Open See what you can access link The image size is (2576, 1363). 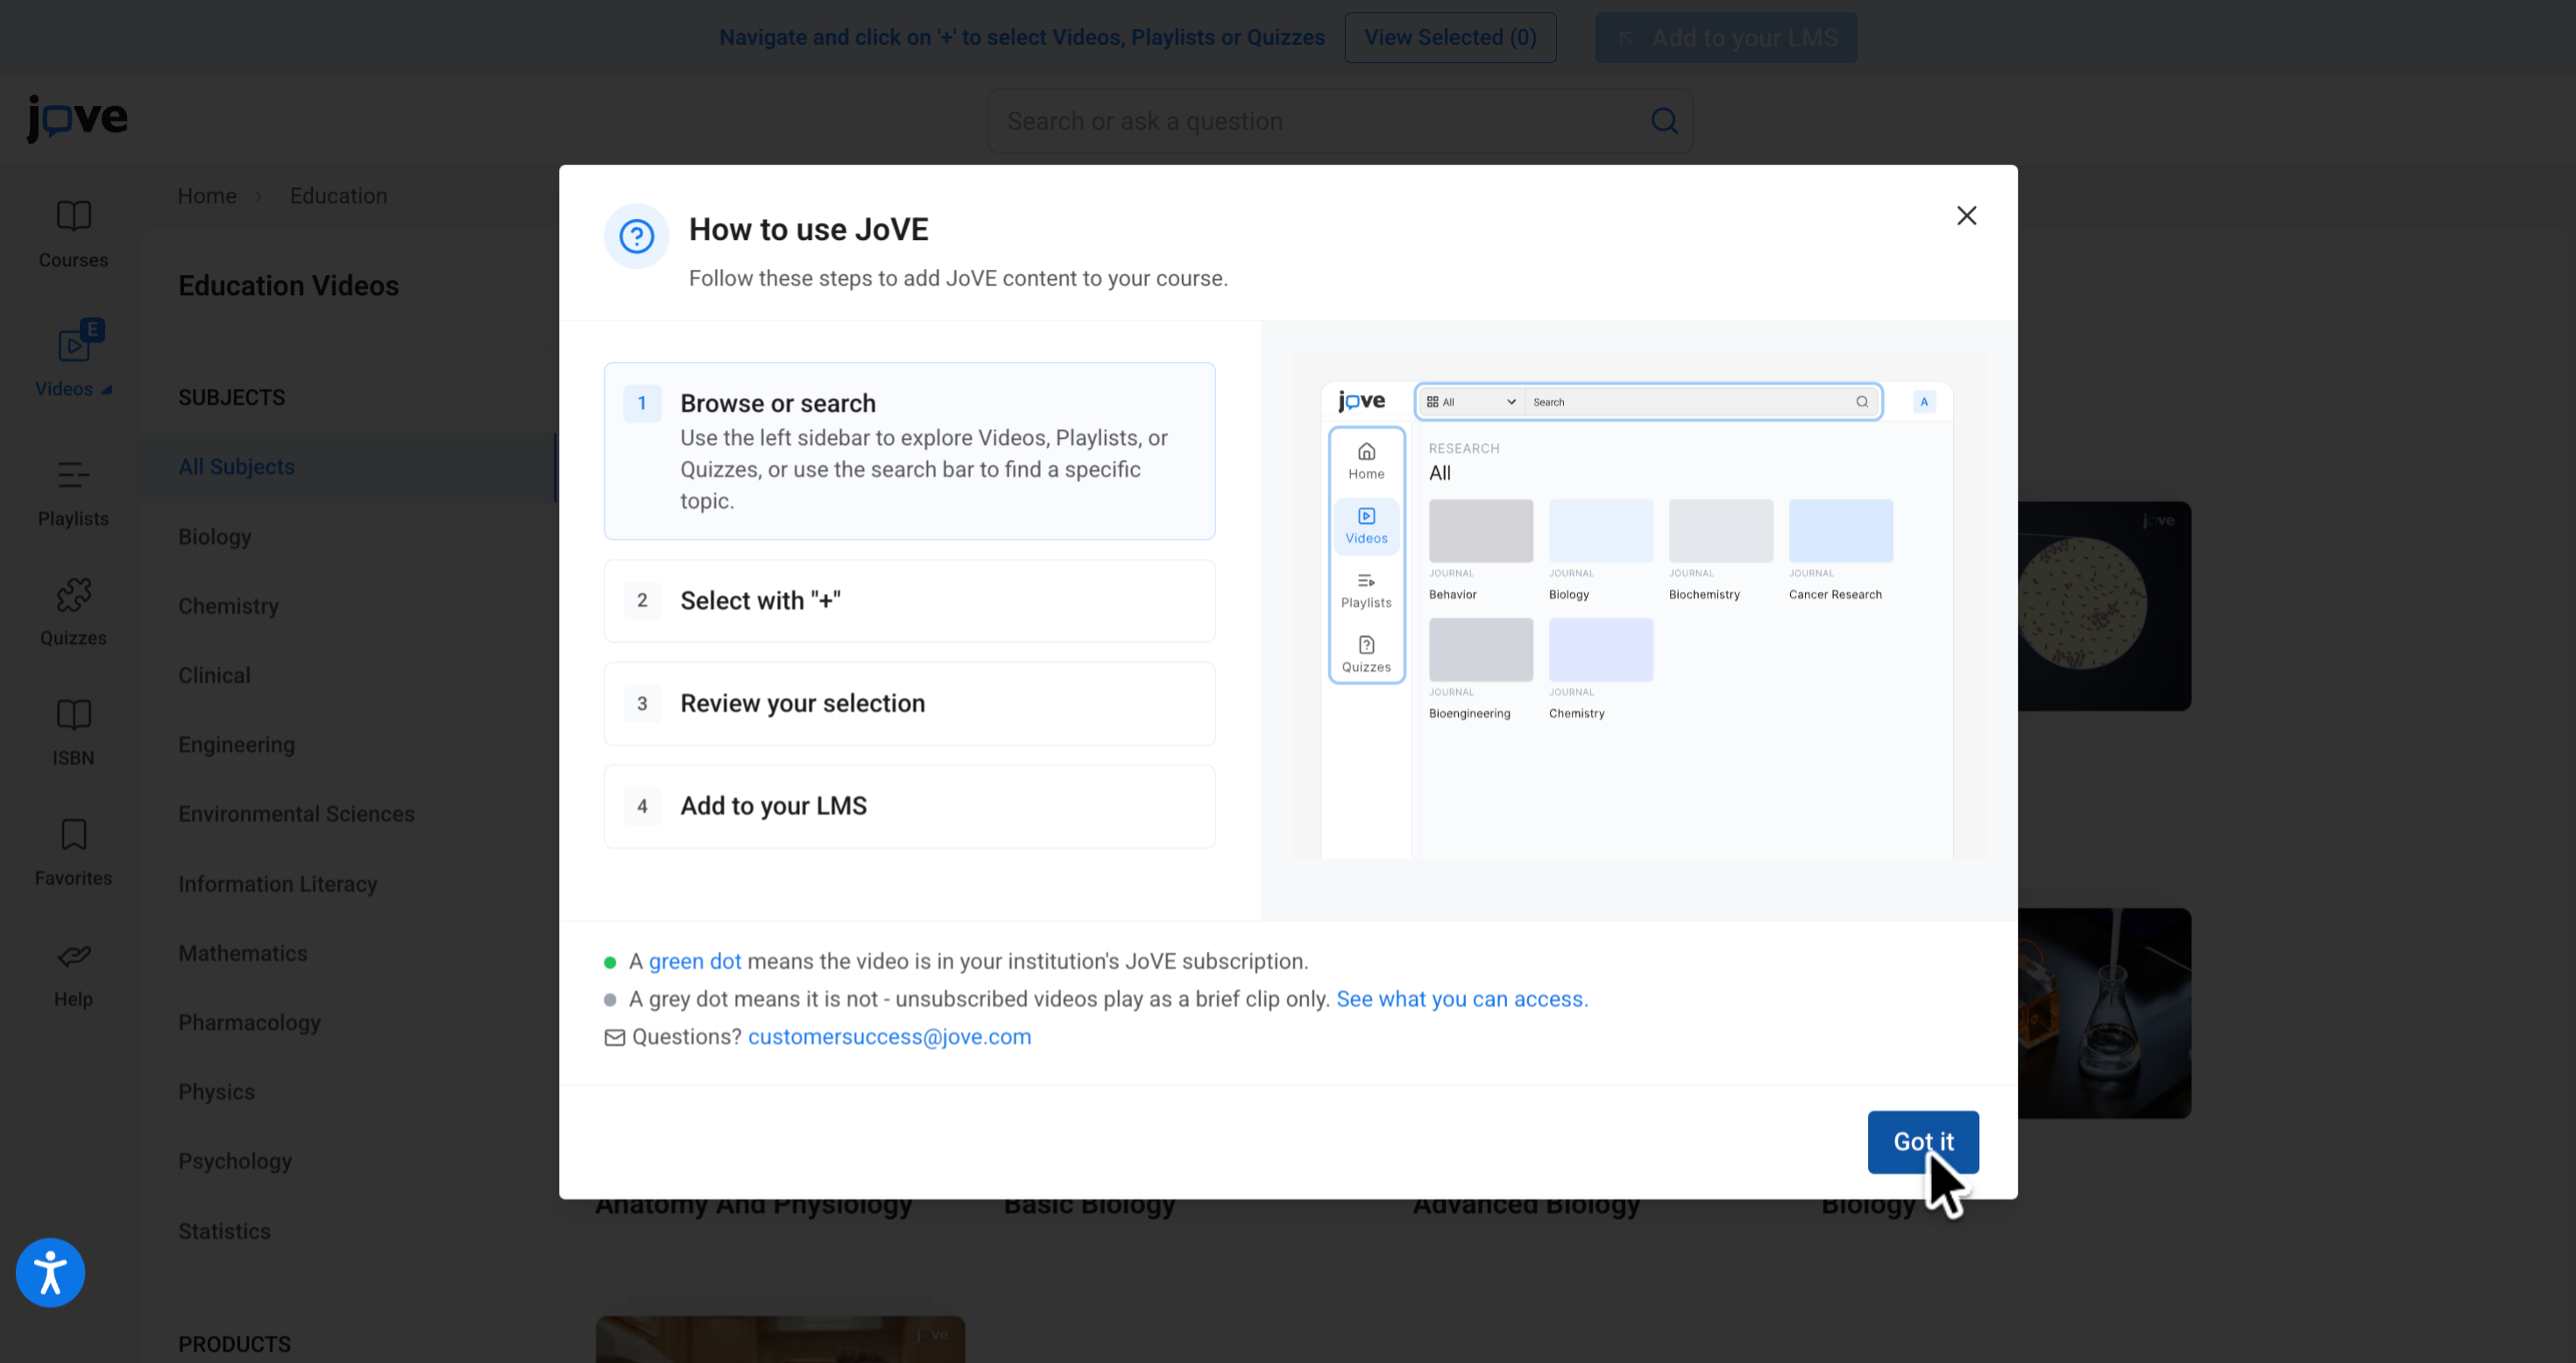1462,999
